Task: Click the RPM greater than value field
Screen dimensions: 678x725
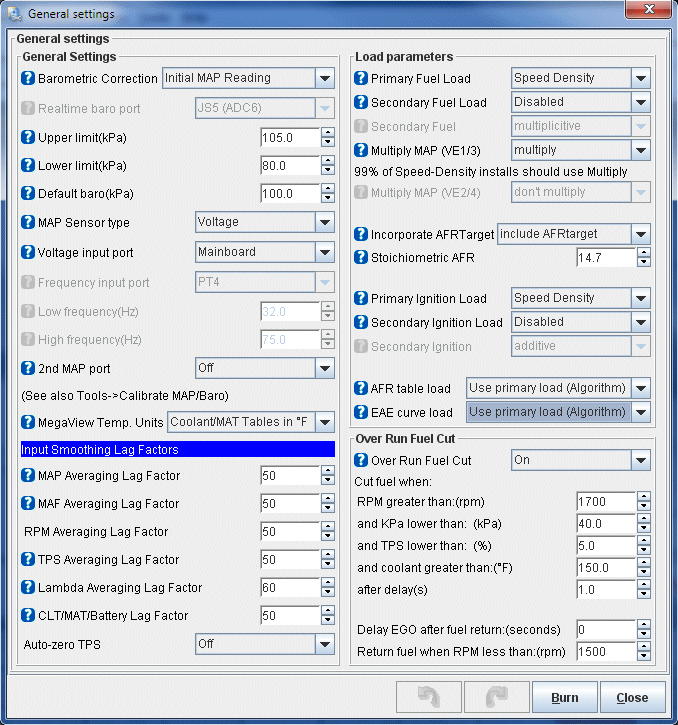Action: click(606, 502)
